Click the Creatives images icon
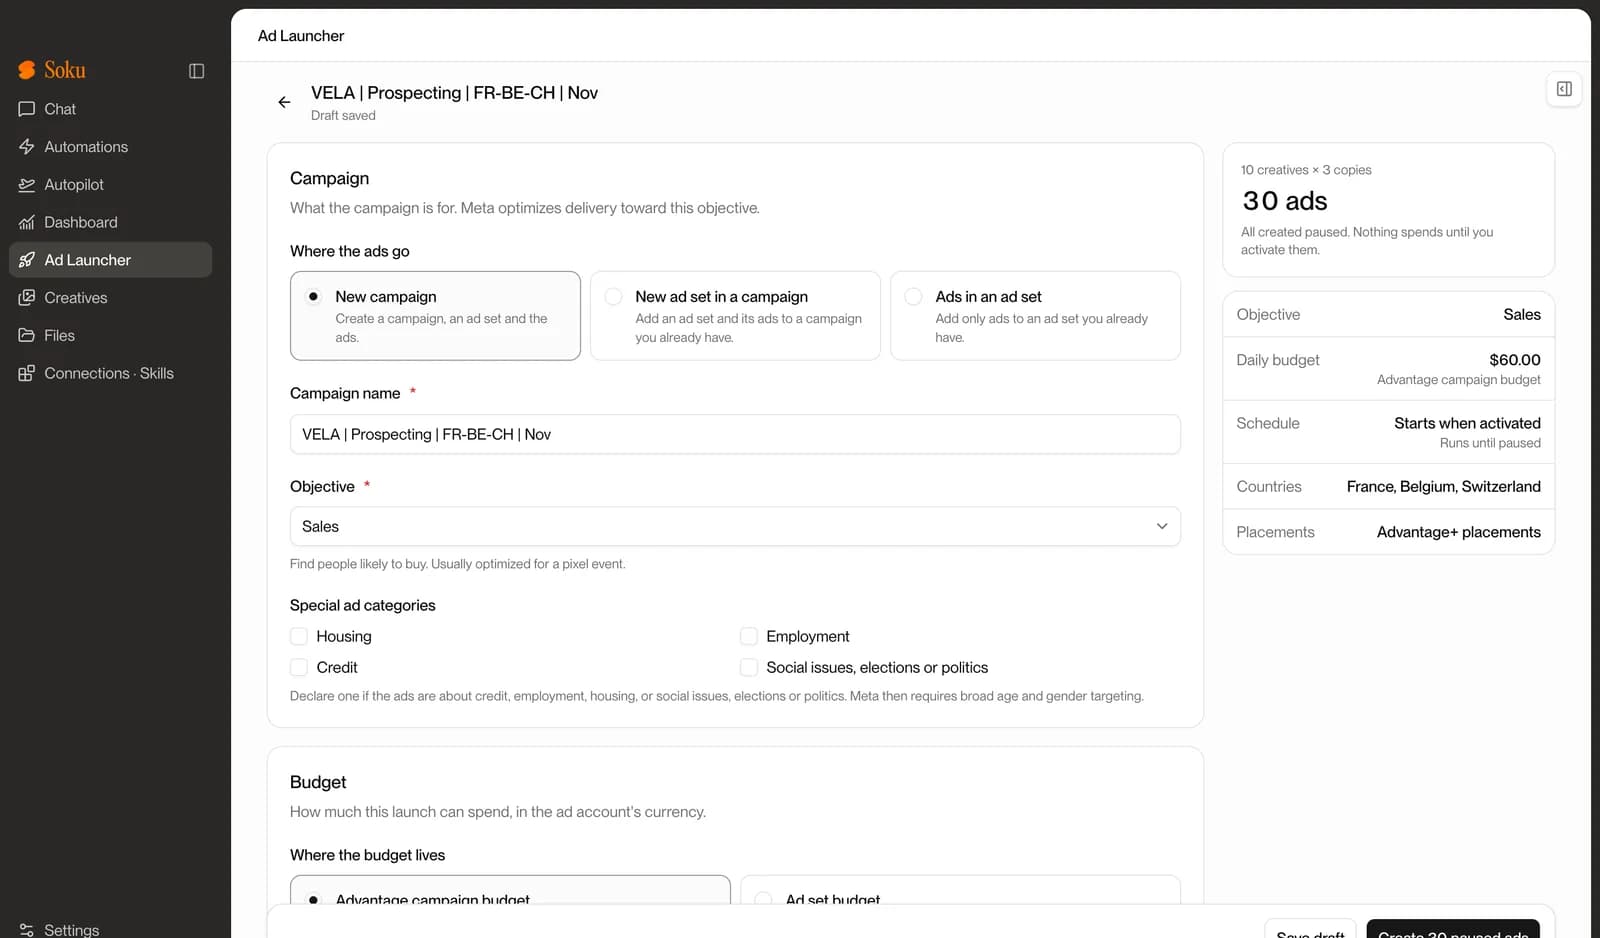The image size is (1600, 938). click(x=27, y=298)
